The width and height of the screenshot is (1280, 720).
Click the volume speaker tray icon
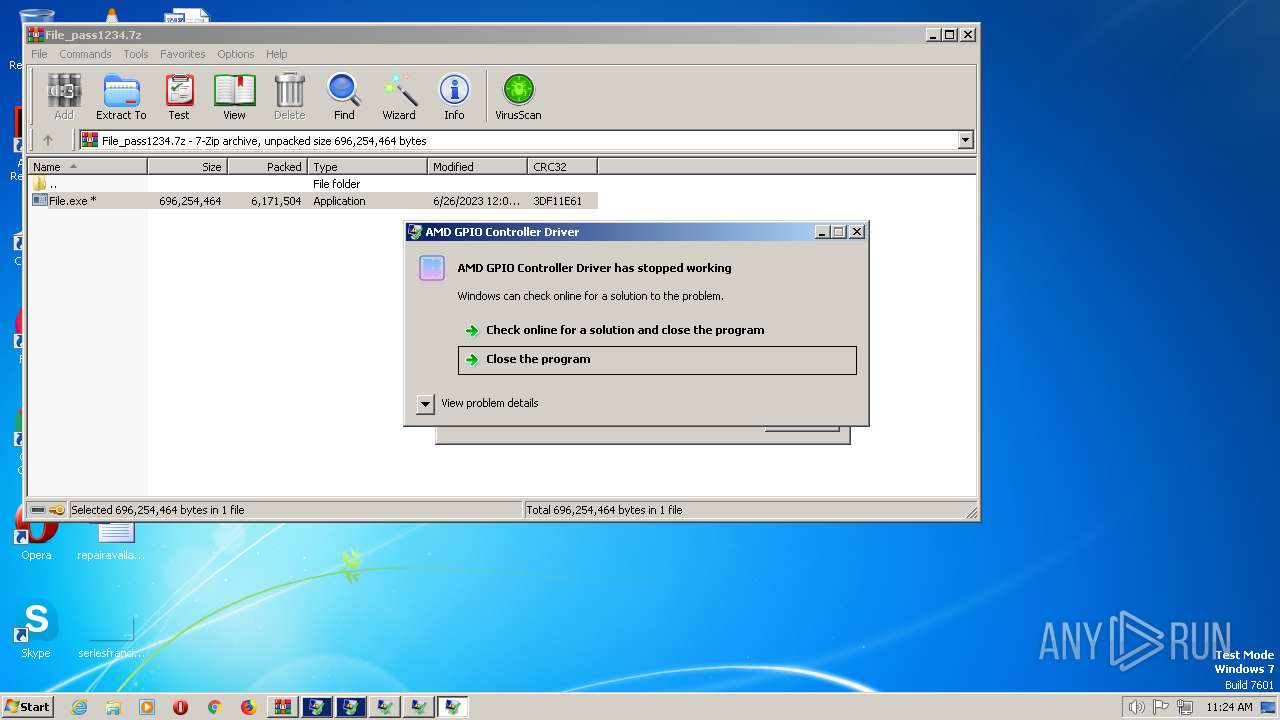(1136, 707)
